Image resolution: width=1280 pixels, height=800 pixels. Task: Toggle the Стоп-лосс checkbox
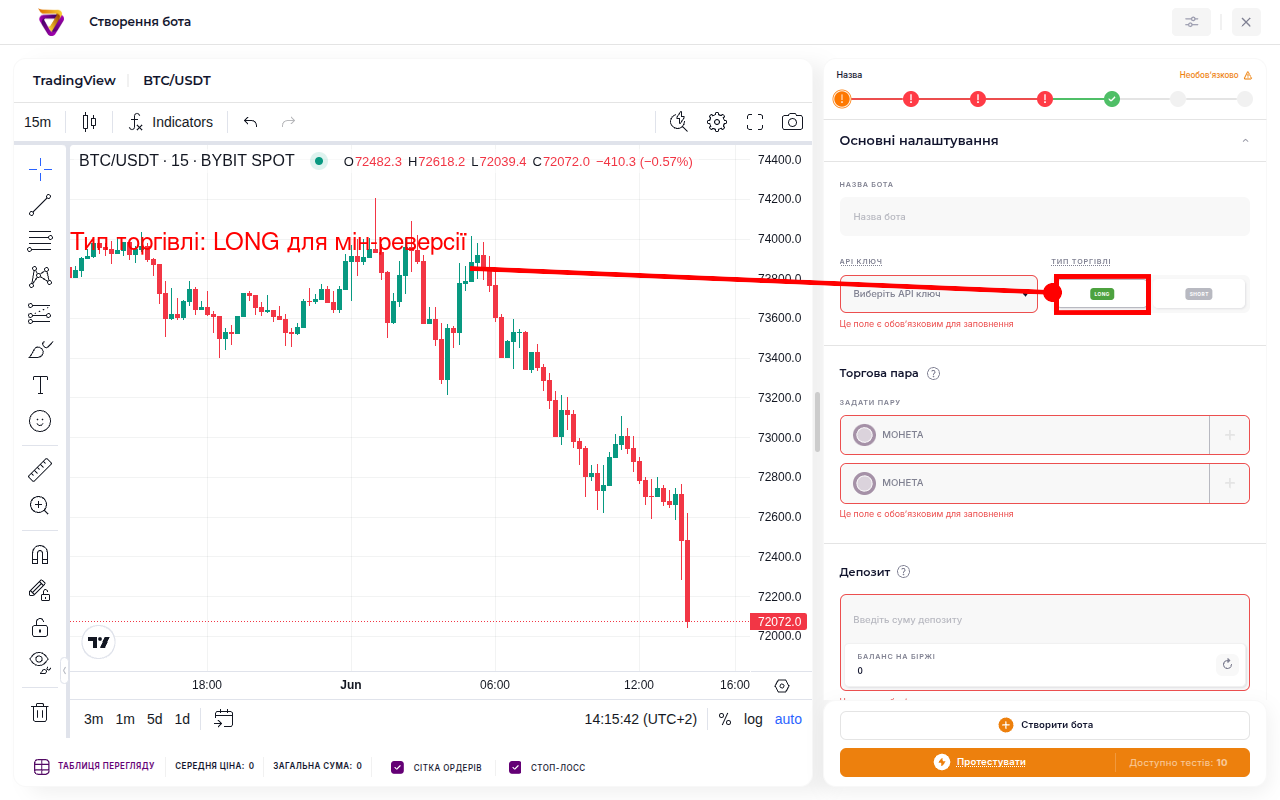pyautogui.click(x=516, y=767)
